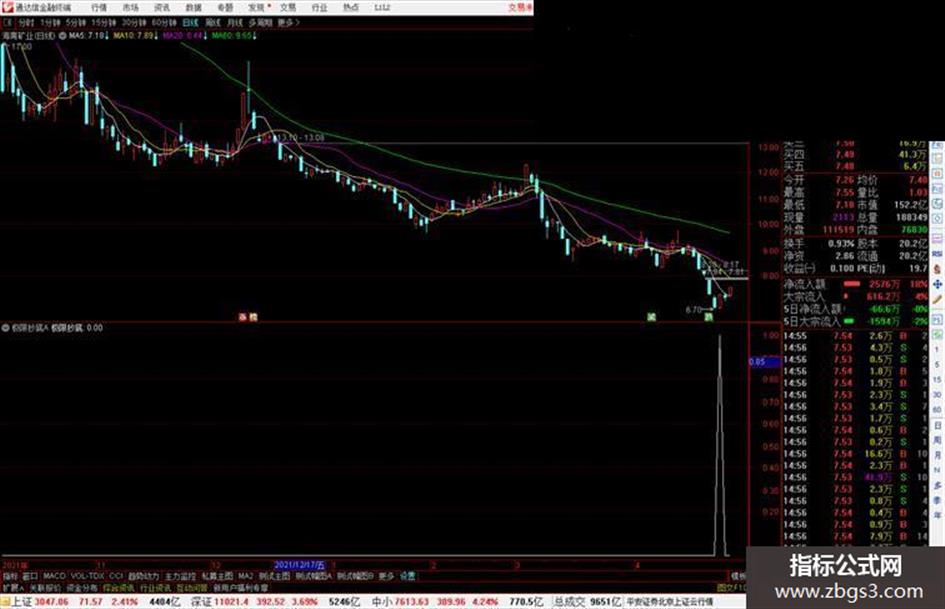945x609 pixels.
Task: Open the 发现 menu
Action: [x=257, y=7]
